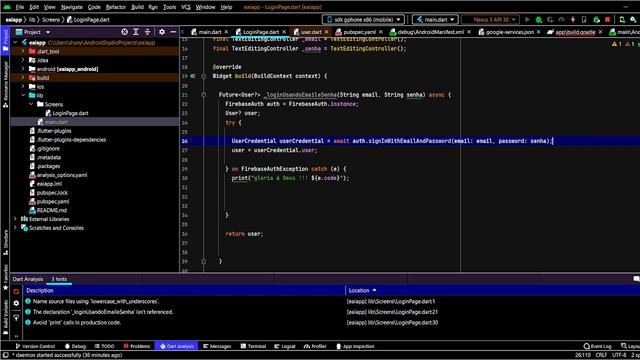
Task: Open Dart Analysis settings gear icon
Action: (x=16, y=303)
